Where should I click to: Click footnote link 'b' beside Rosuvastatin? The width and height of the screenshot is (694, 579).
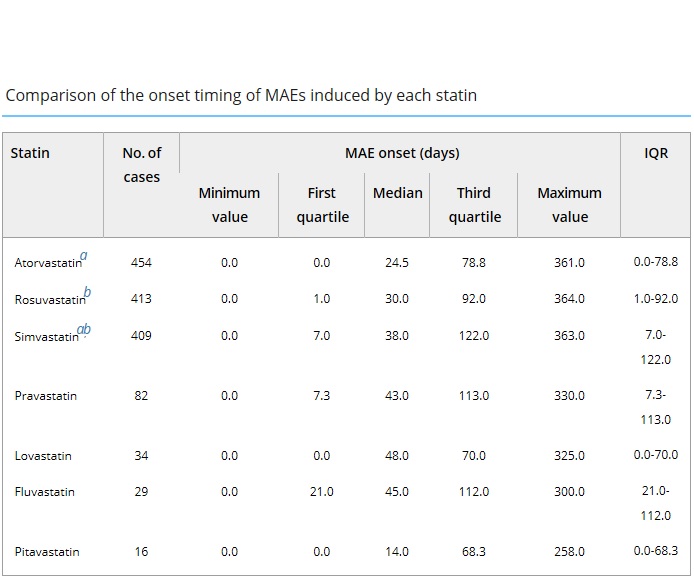pyautogui.click(x=87, y=292)
